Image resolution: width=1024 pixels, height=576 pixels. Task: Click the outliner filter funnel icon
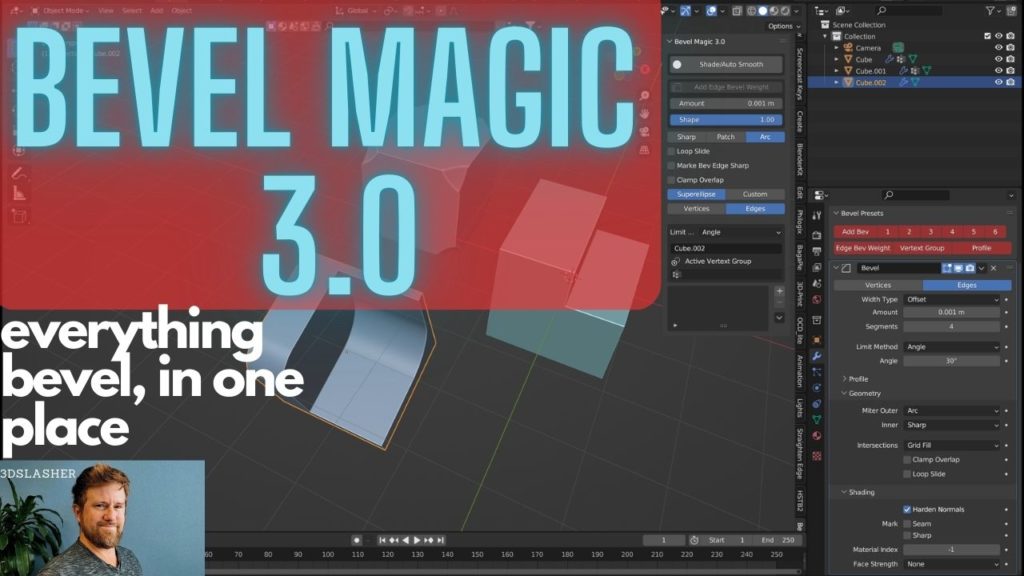pos(990,10)
